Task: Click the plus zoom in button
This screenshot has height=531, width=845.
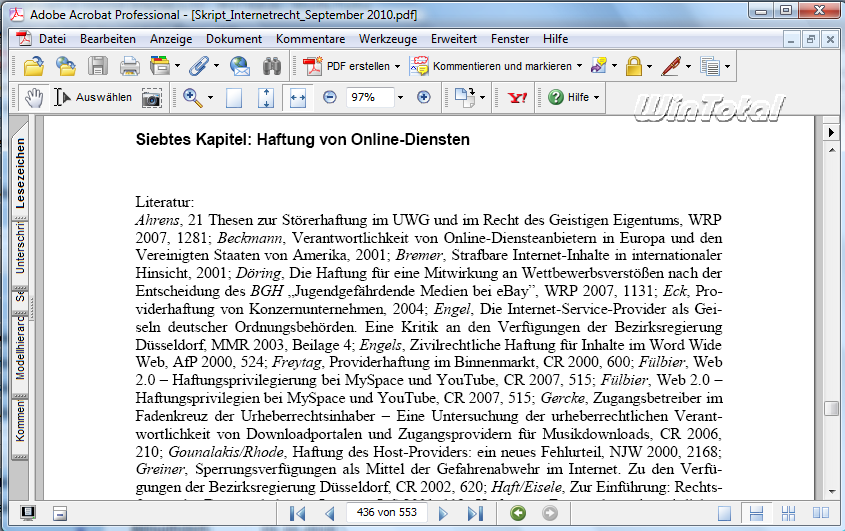Action: (424, 98)
